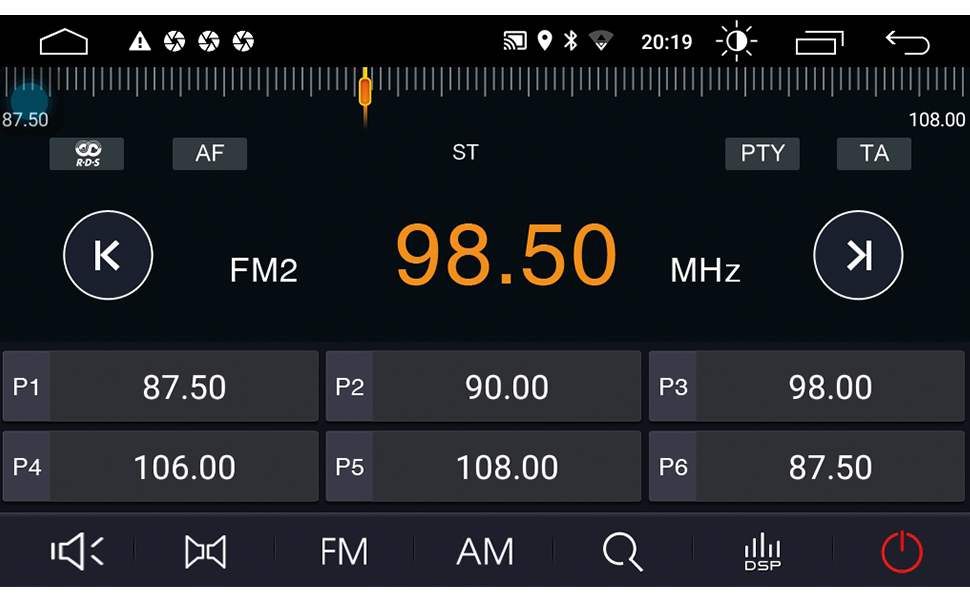
Task: Toggle the RDS function
Action: point(87,153)
